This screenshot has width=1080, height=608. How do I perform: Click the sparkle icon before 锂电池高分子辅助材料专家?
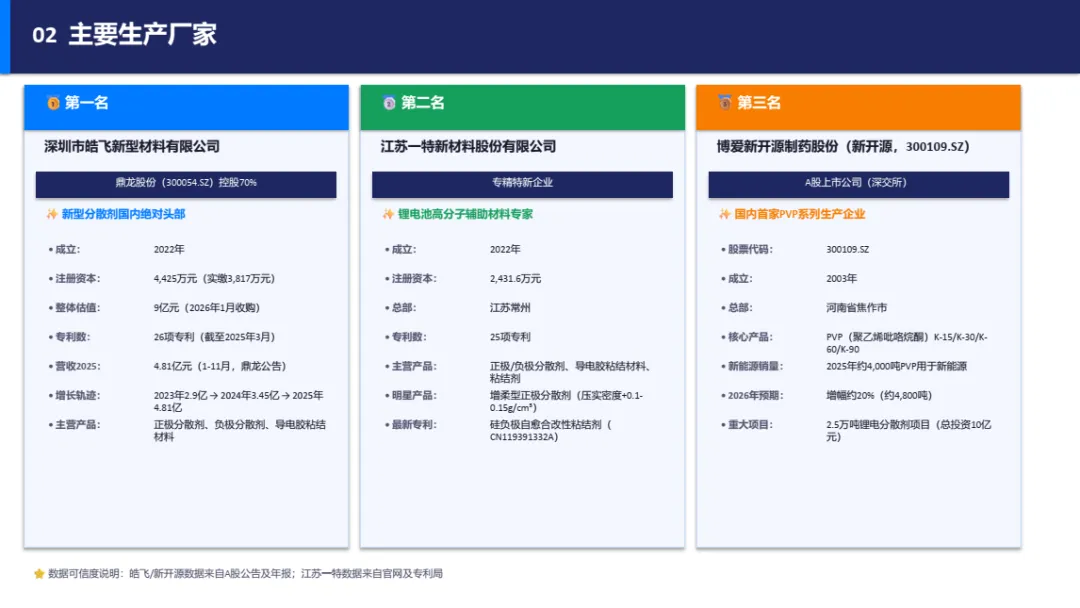pos(388,214)
